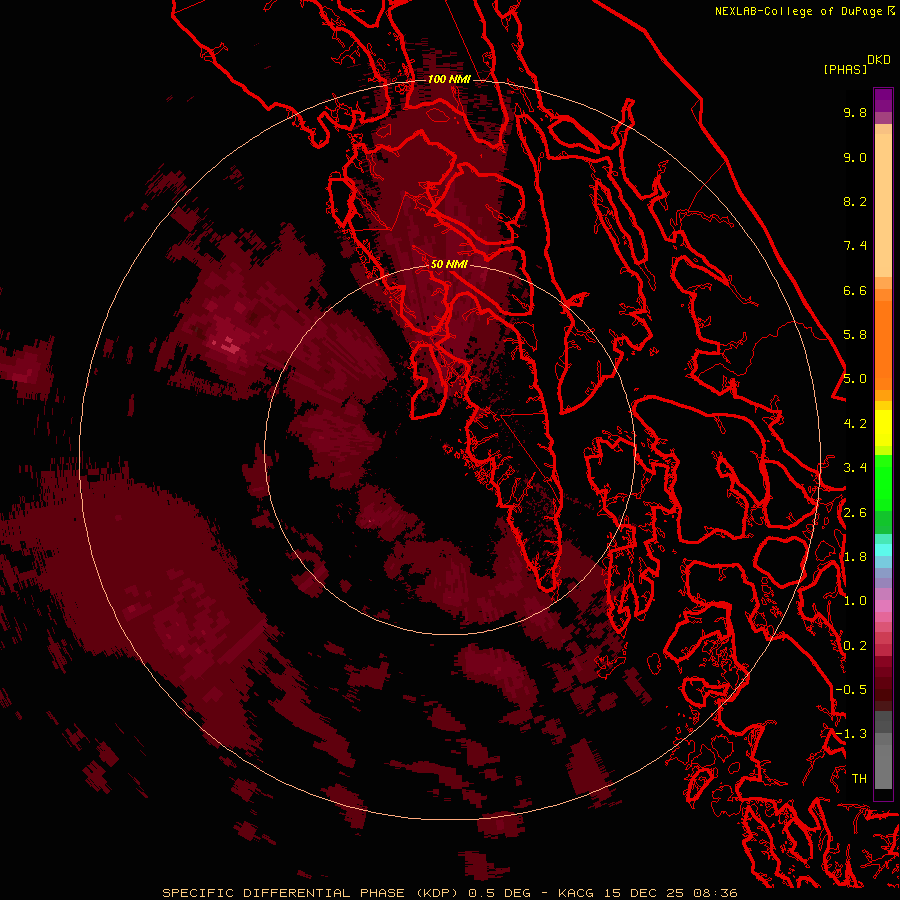This screenshot has height=900, width=900.
Task: Click the SPECIFIC DIFFERENTIAL PHASE (KDP) caption
Action: point(312,893)
